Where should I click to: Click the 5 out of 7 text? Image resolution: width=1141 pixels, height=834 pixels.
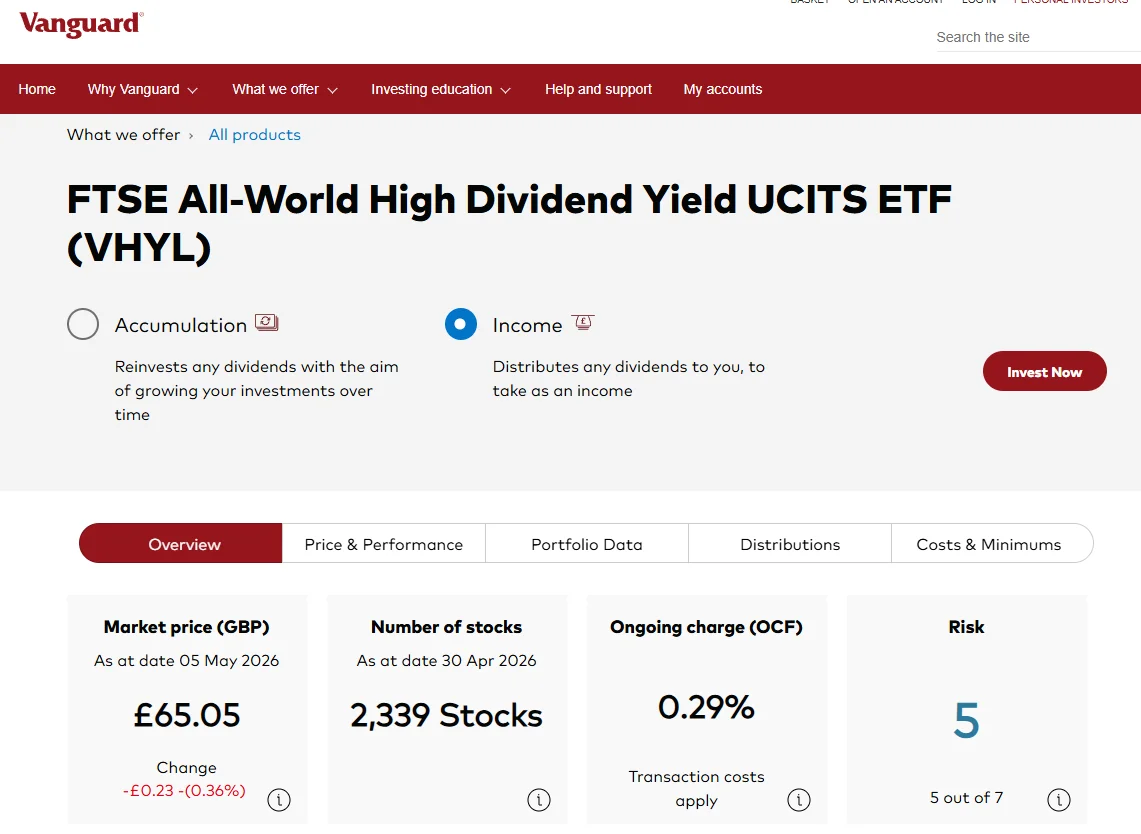point(966,798)
